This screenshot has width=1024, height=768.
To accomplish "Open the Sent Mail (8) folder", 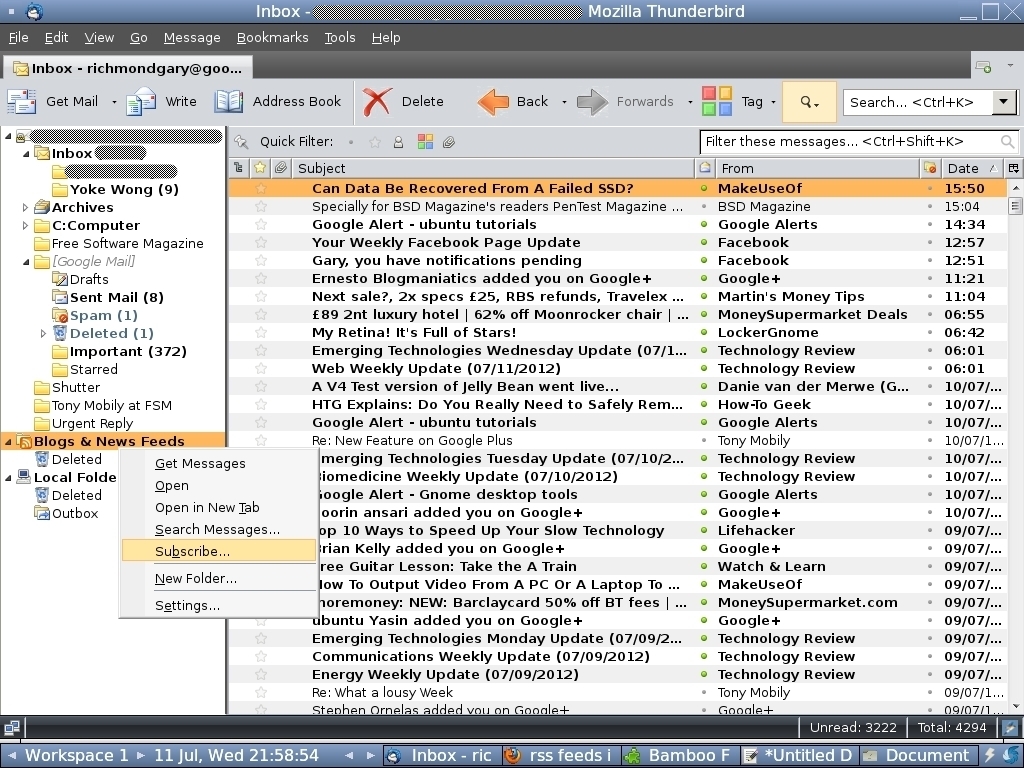I will pos(117,297).
